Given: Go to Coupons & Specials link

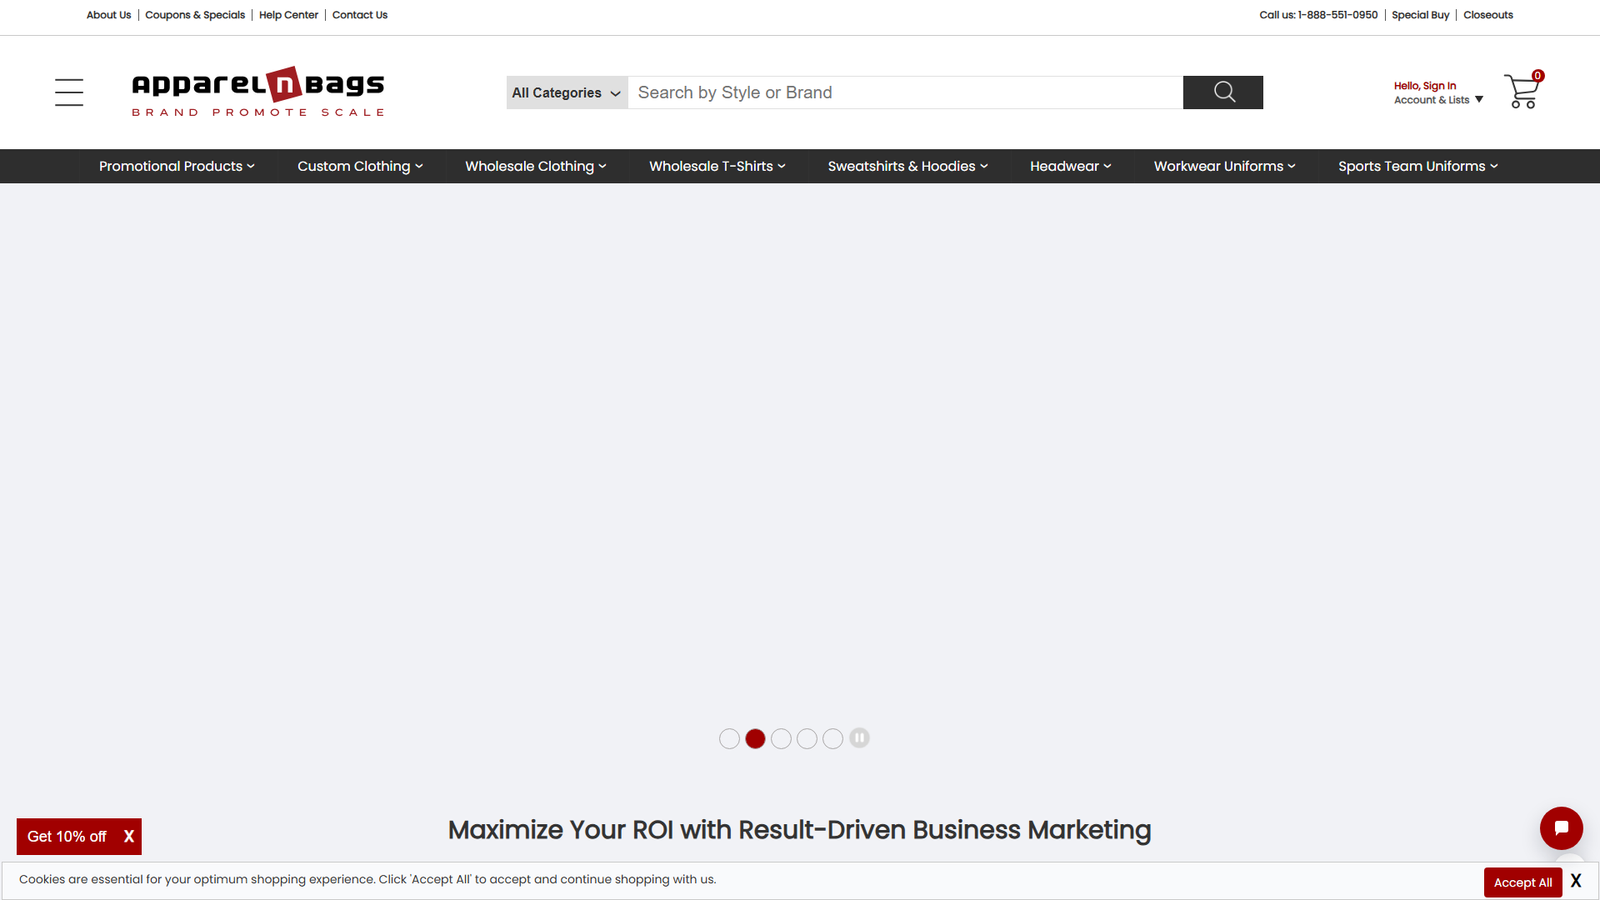Looking at the screenshot, I should click(x=195, y=15).
